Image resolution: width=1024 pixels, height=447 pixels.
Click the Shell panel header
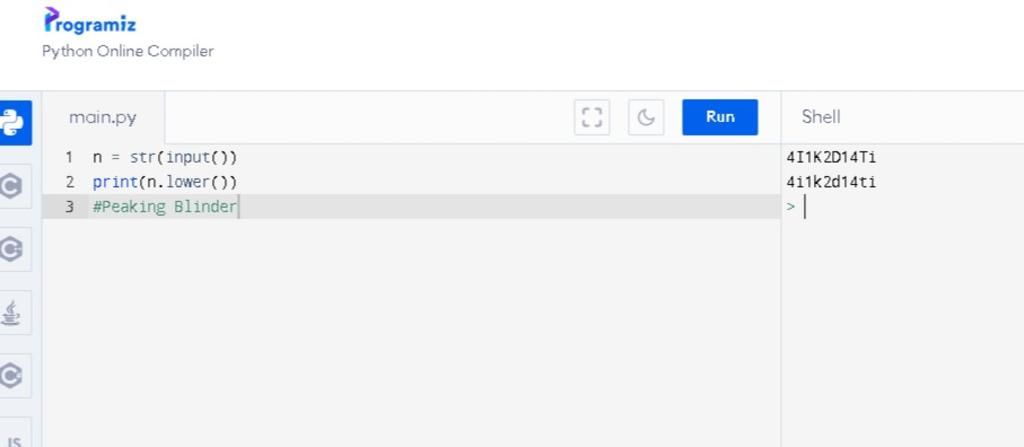821,117
